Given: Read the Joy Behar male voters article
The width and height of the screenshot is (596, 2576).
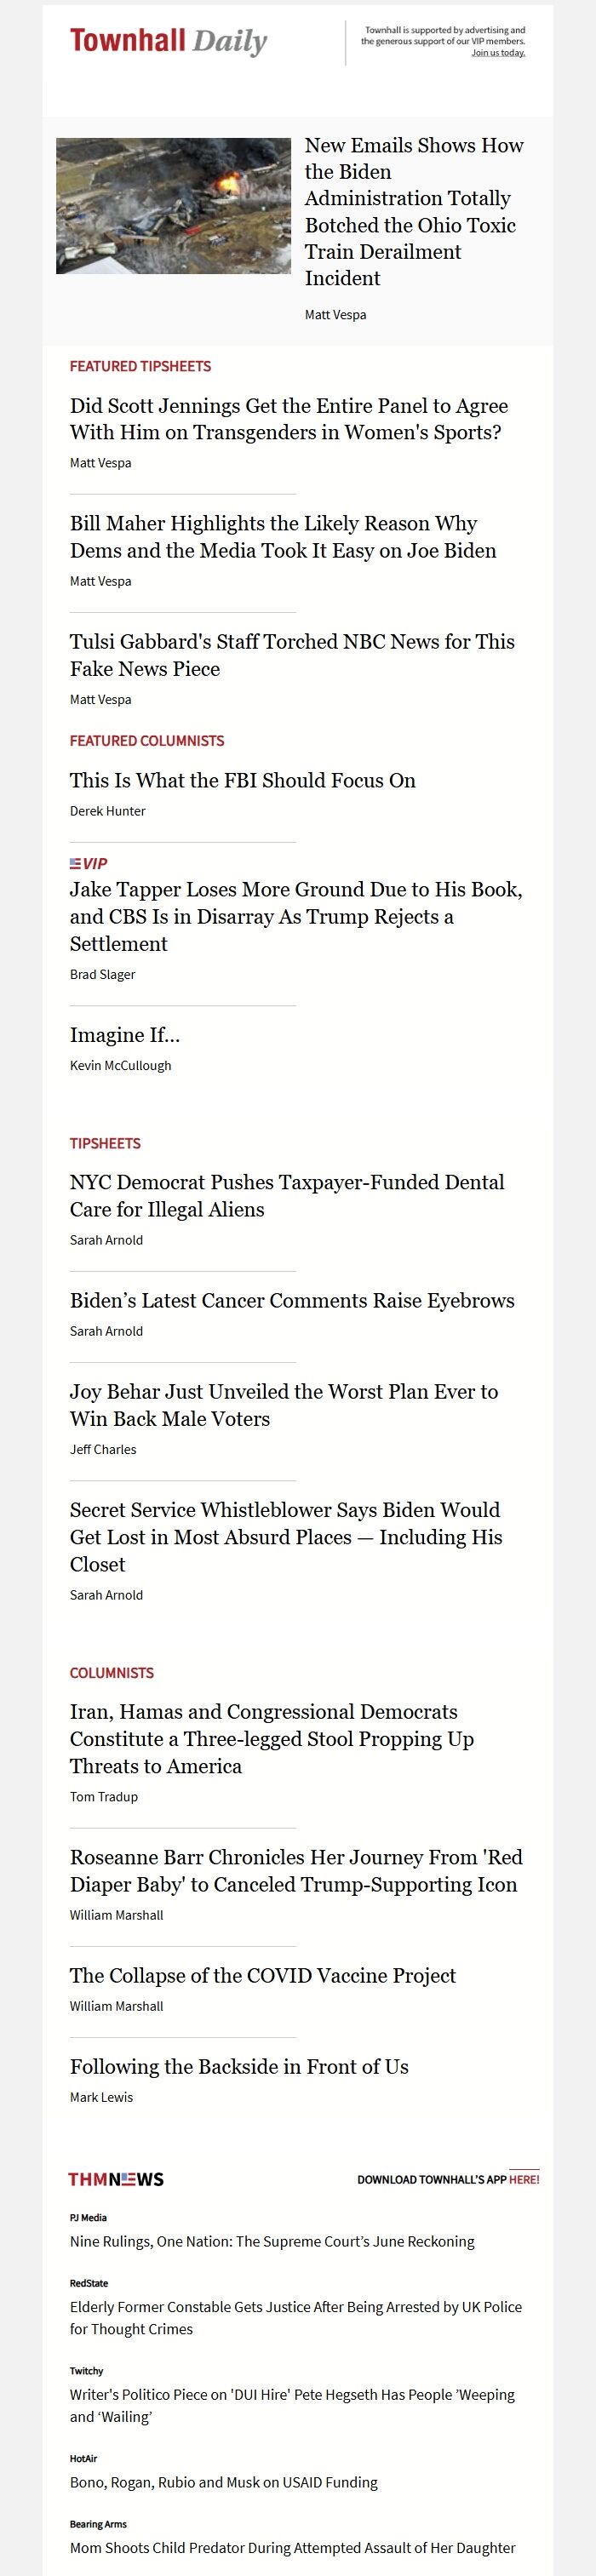Looking at the screenshot, I should (284, 1405).
